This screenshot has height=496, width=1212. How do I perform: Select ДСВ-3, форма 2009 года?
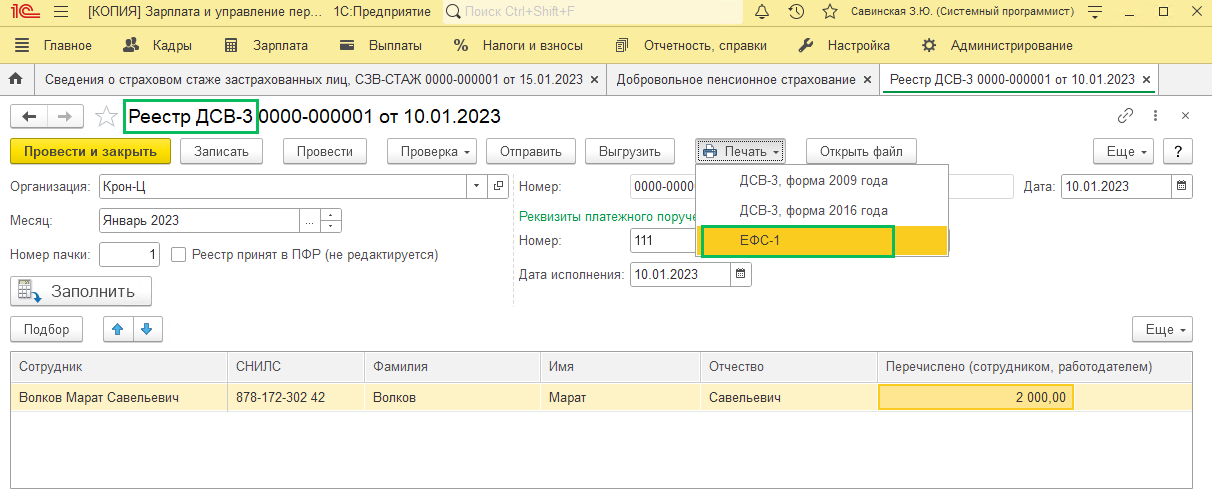822,181
